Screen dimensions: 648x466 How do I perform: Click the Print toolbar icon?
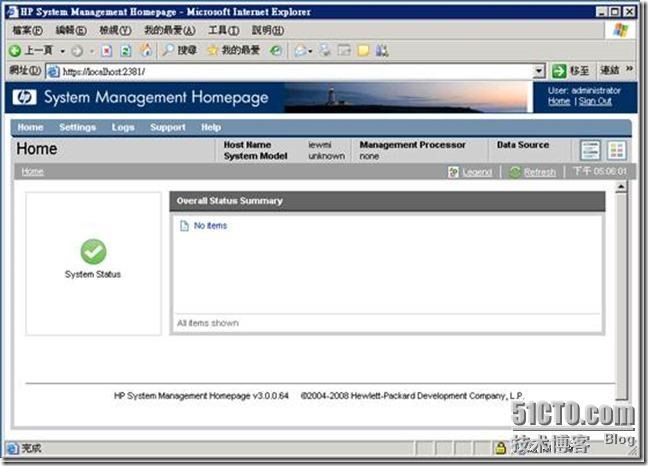(x=325, y=50)
